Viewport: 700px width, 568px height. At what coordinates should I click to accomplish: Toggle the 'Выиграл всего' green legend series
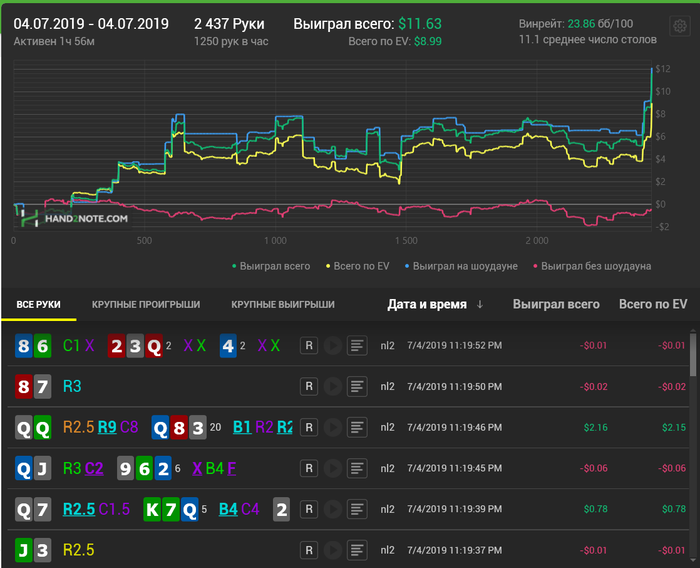tap(270, 266)
